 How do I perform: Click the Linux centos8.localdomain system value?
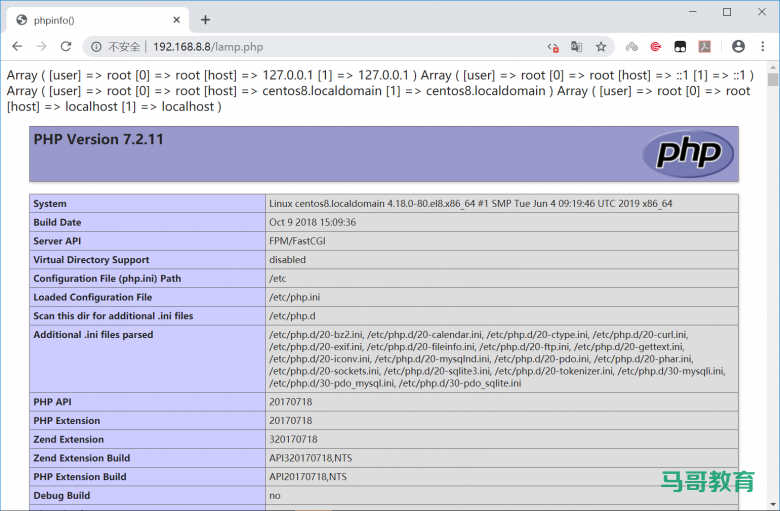tap(471, 204)
